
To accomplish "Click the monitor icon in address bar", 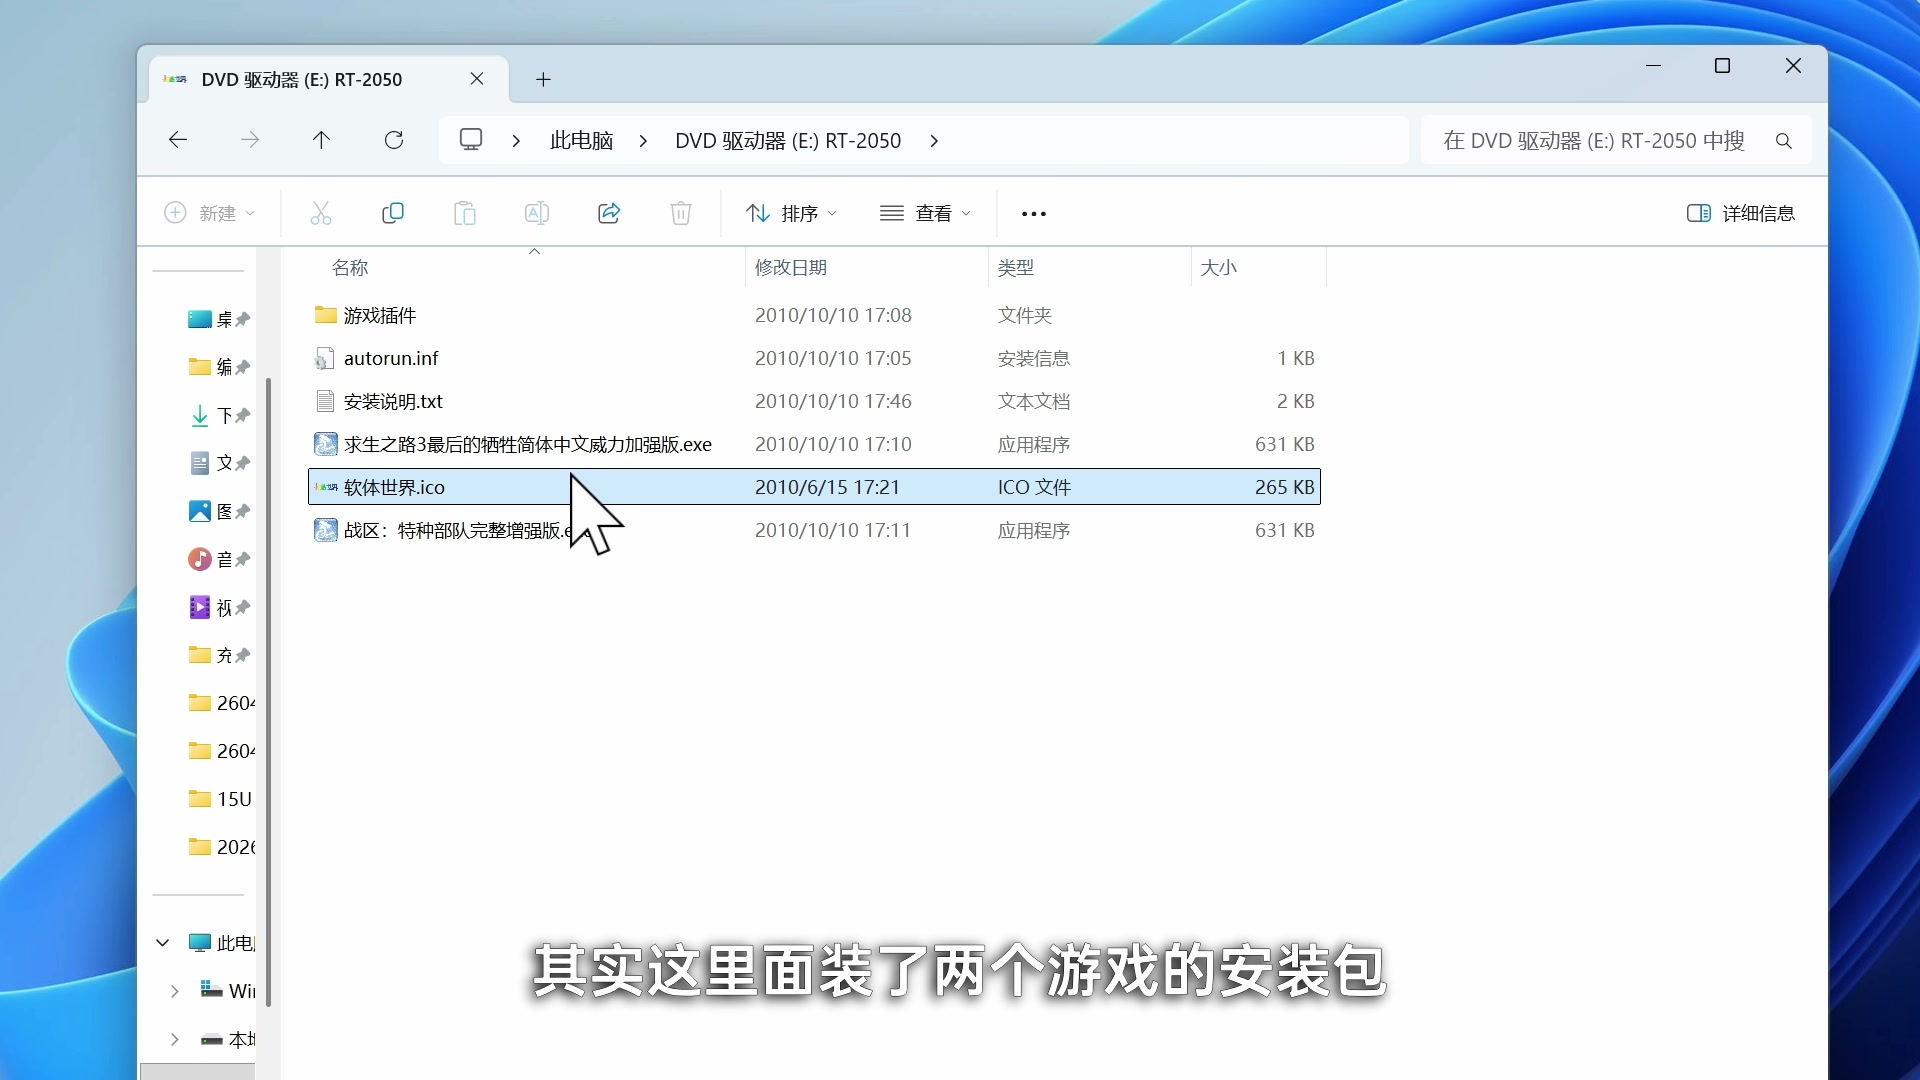I will click(471, 140).
